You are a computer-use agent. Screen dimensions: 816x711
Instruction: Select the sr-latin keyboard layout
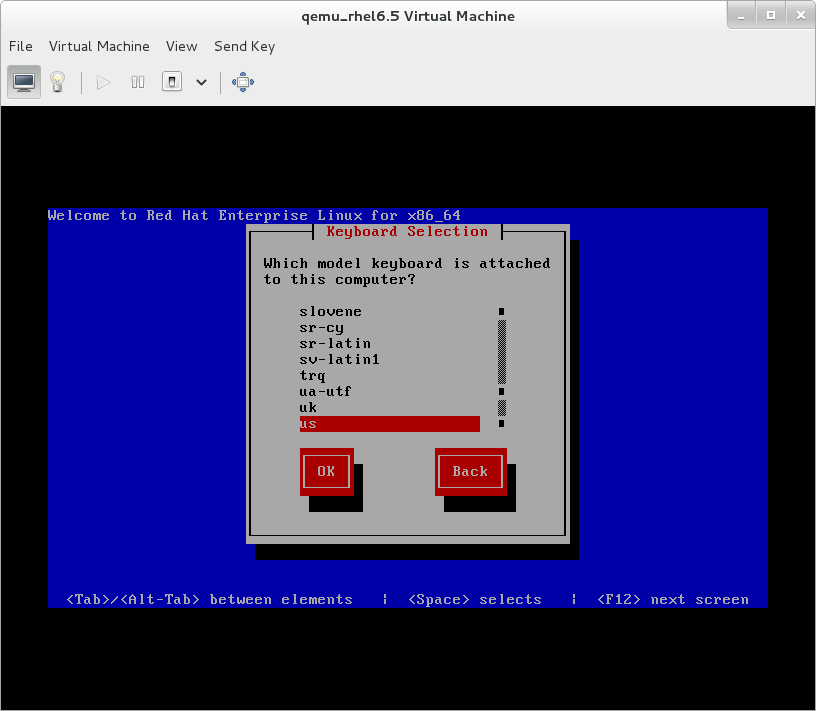click(390, 344)
